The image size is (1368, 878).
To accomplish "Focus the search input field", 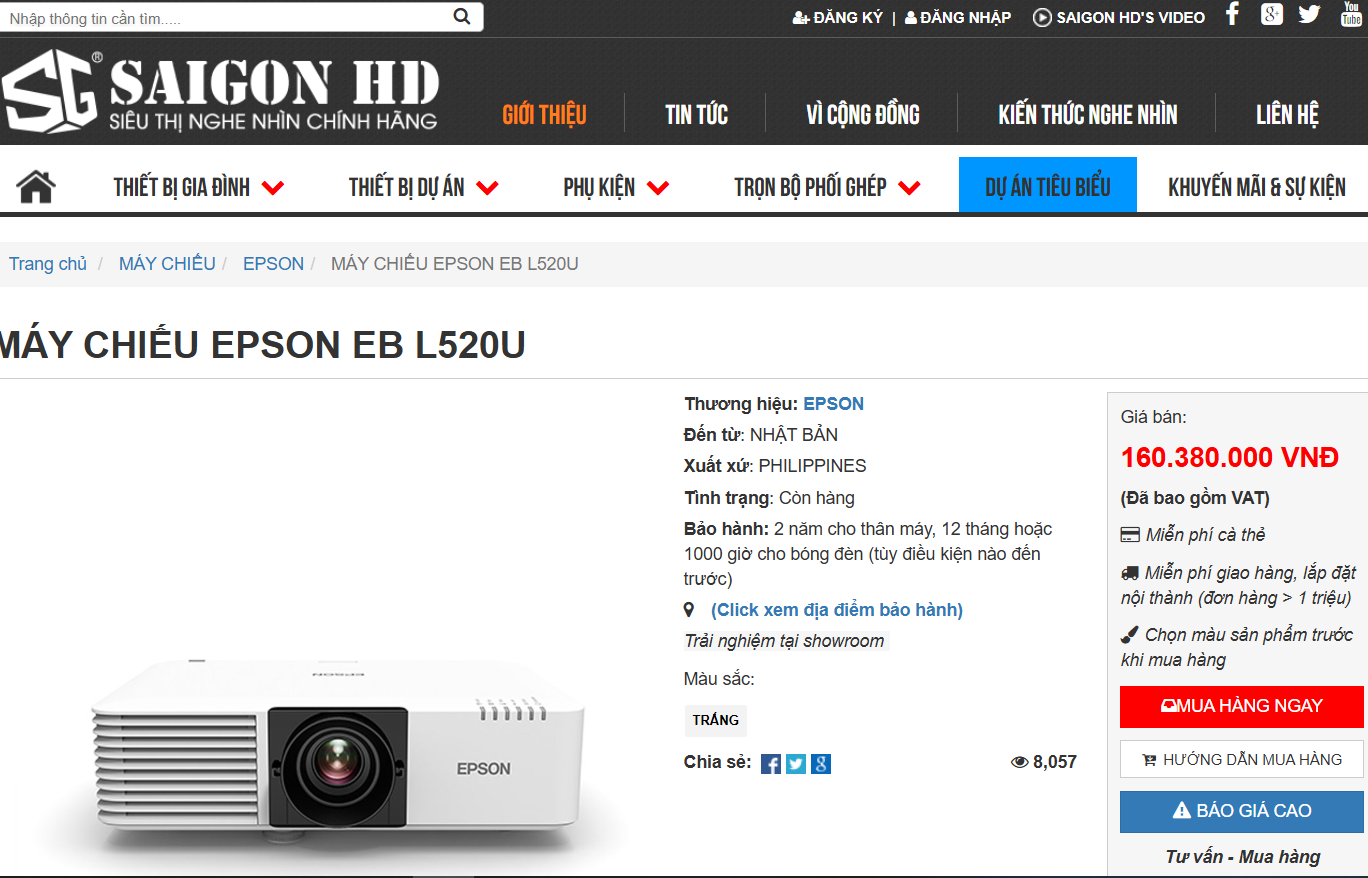I will tap(229, 17).
